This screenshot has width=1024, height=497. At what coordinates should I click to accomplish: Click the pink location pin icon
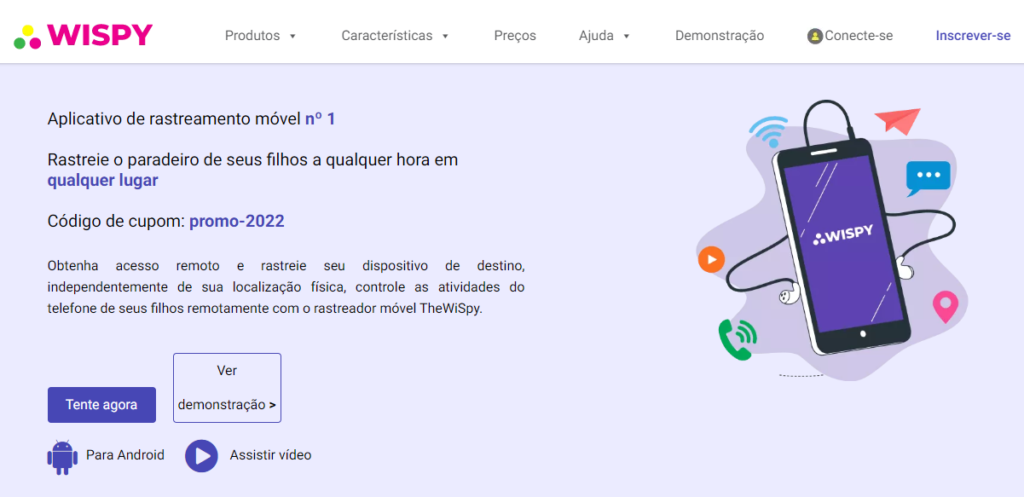[945, 306]
